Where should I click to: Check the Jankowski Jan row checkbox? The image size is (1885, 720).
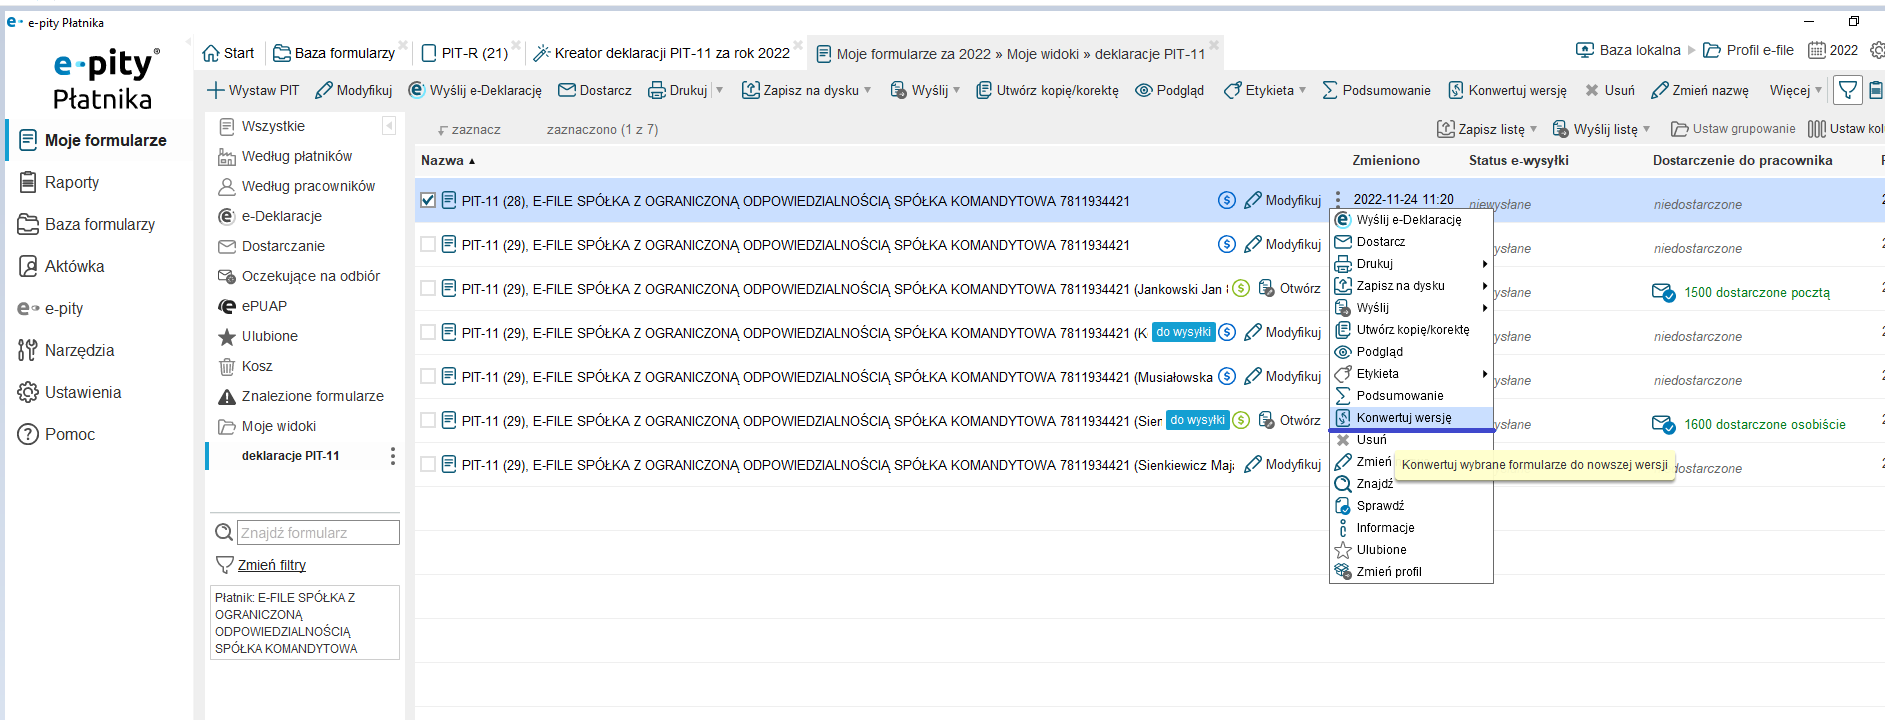(x=428, y=288)
